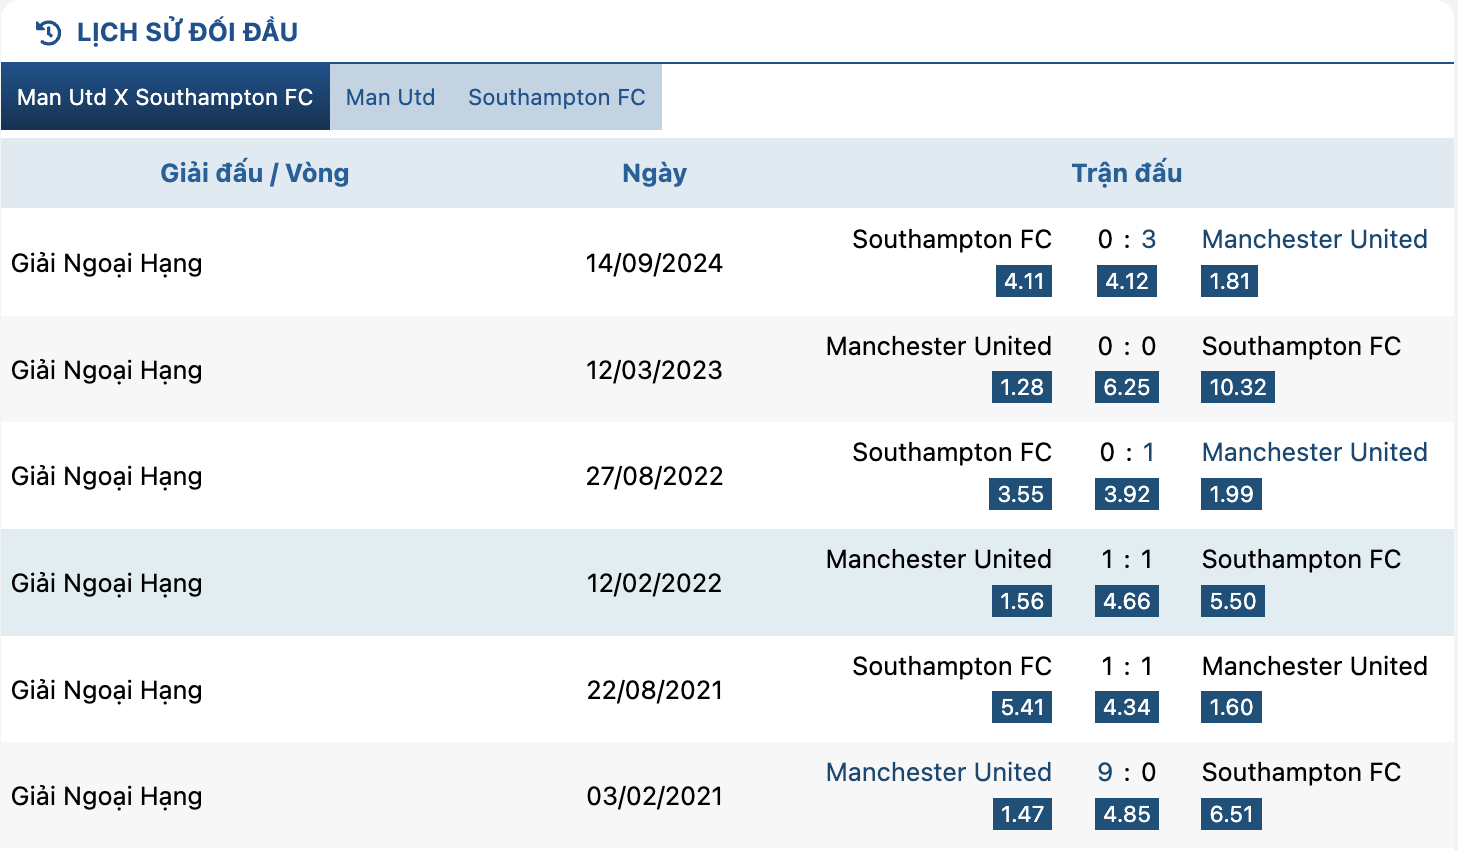Viewport: 1458px width, 850px height.
Task: Click the 4.66 draw odds badge
Action: coord(1127,601)
